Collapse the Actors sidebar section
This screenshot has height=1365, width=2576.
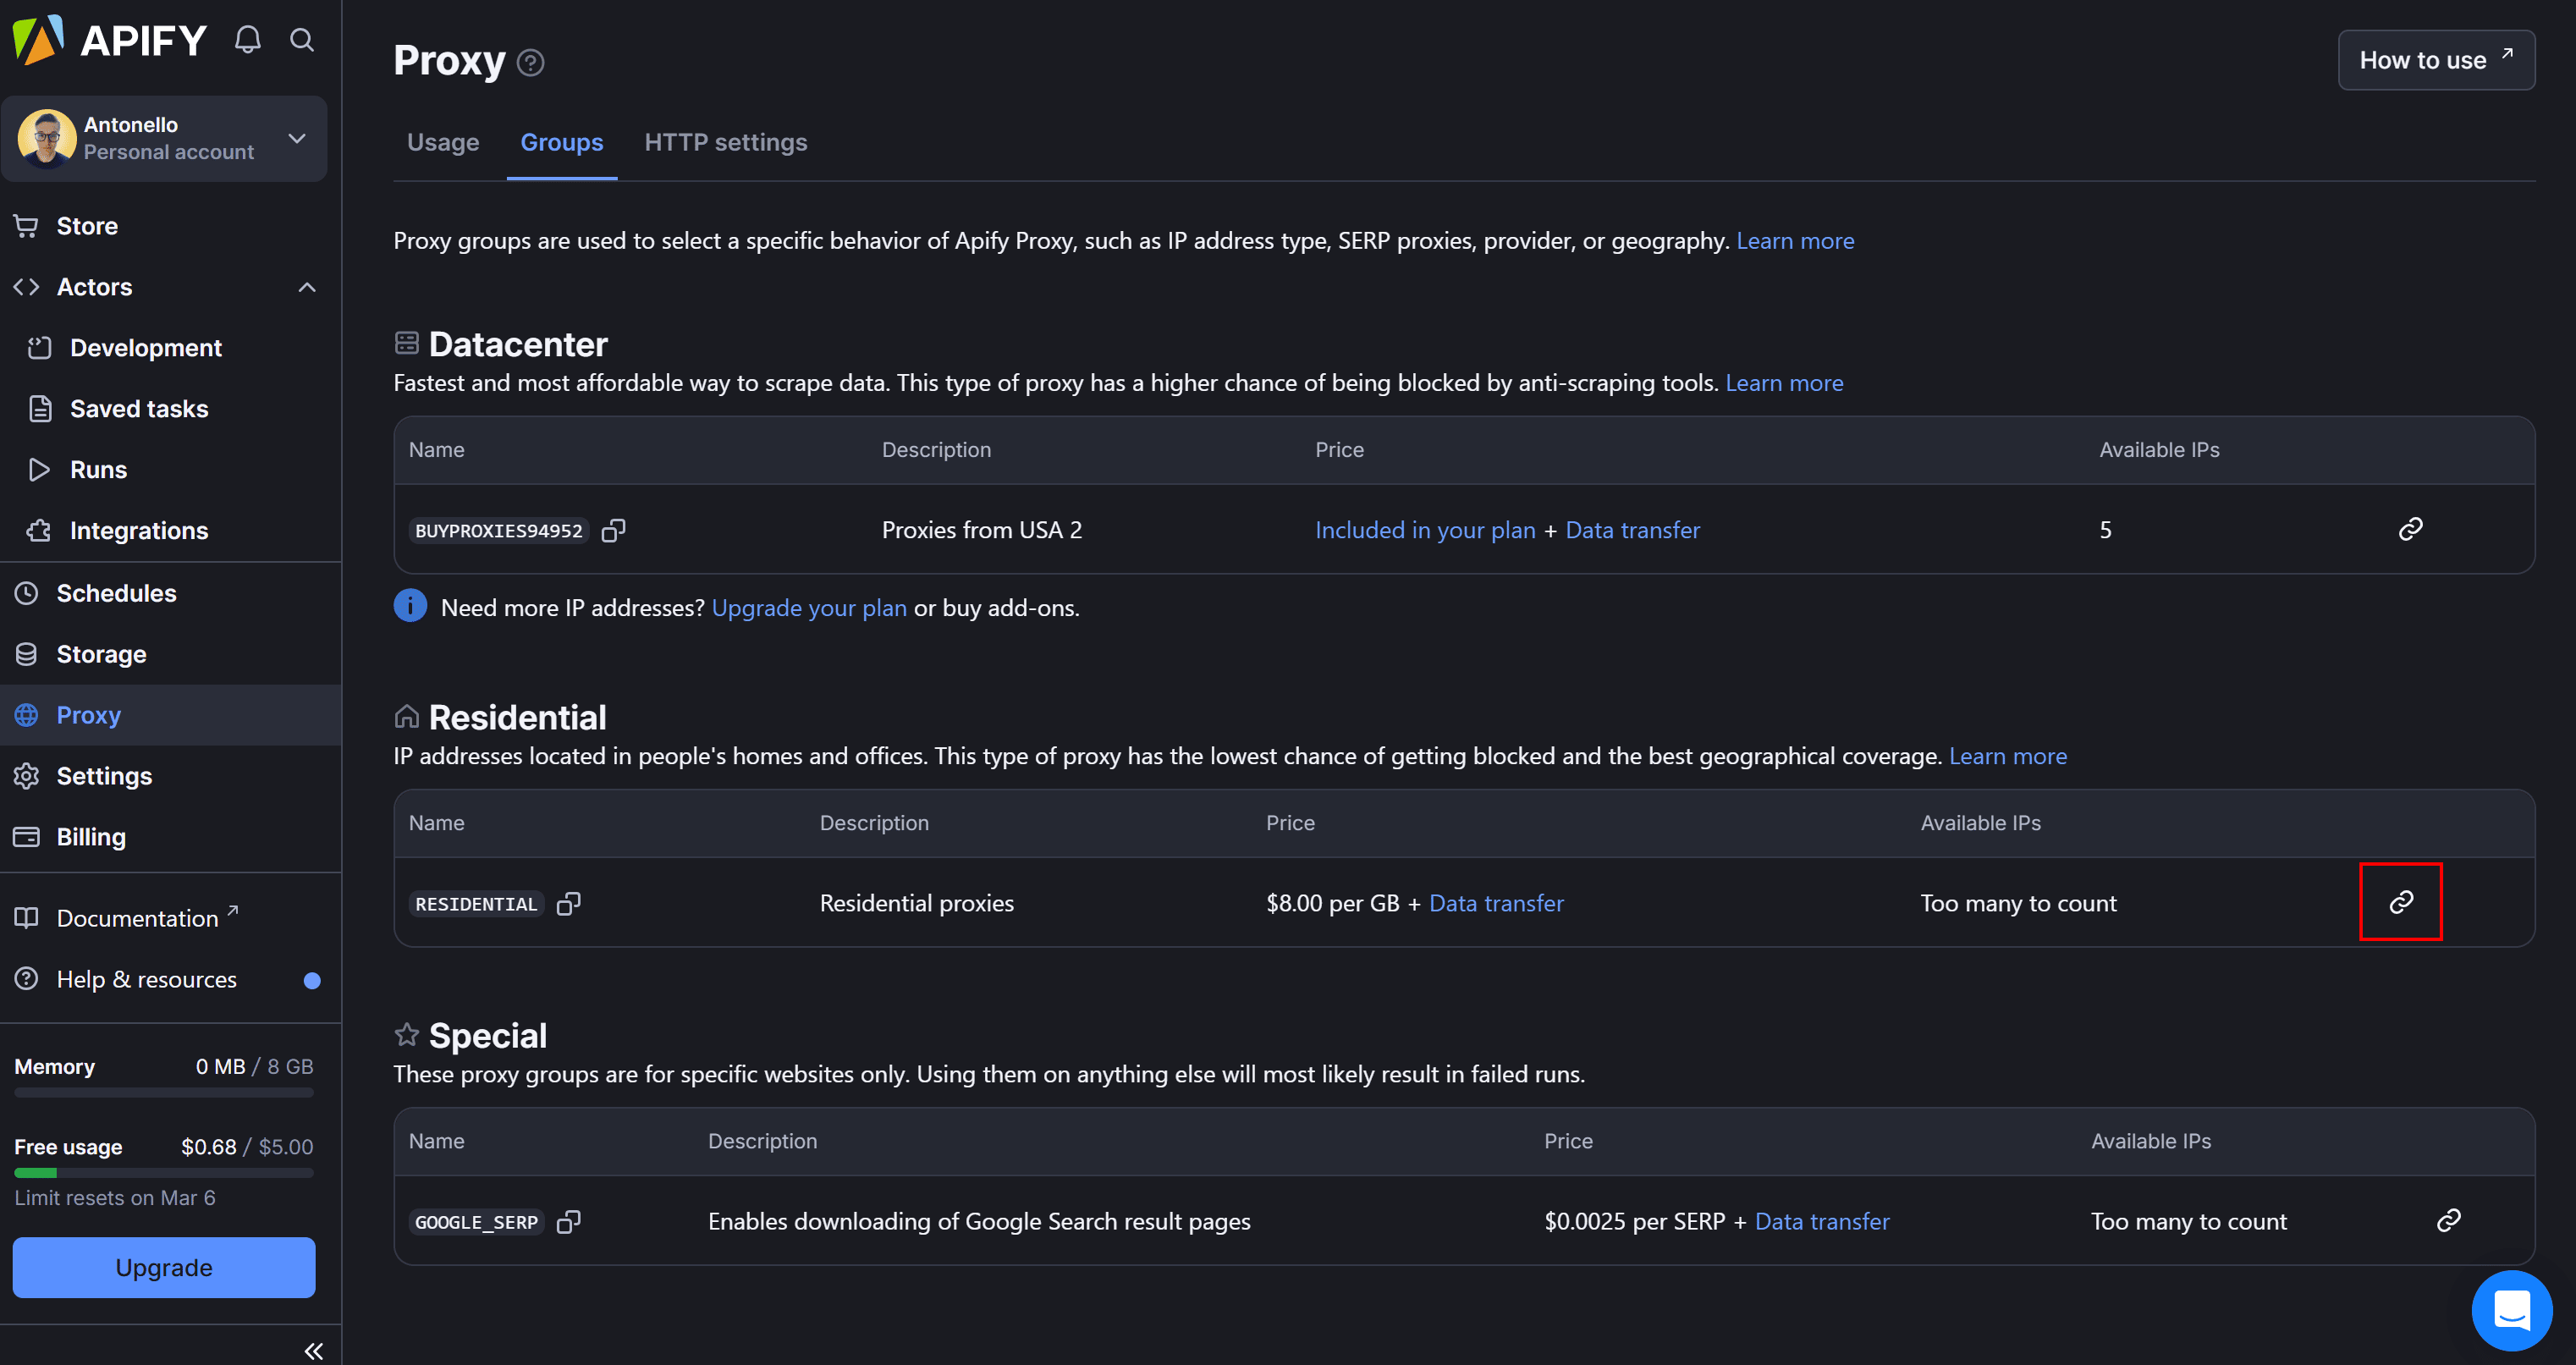click(307, 287)
